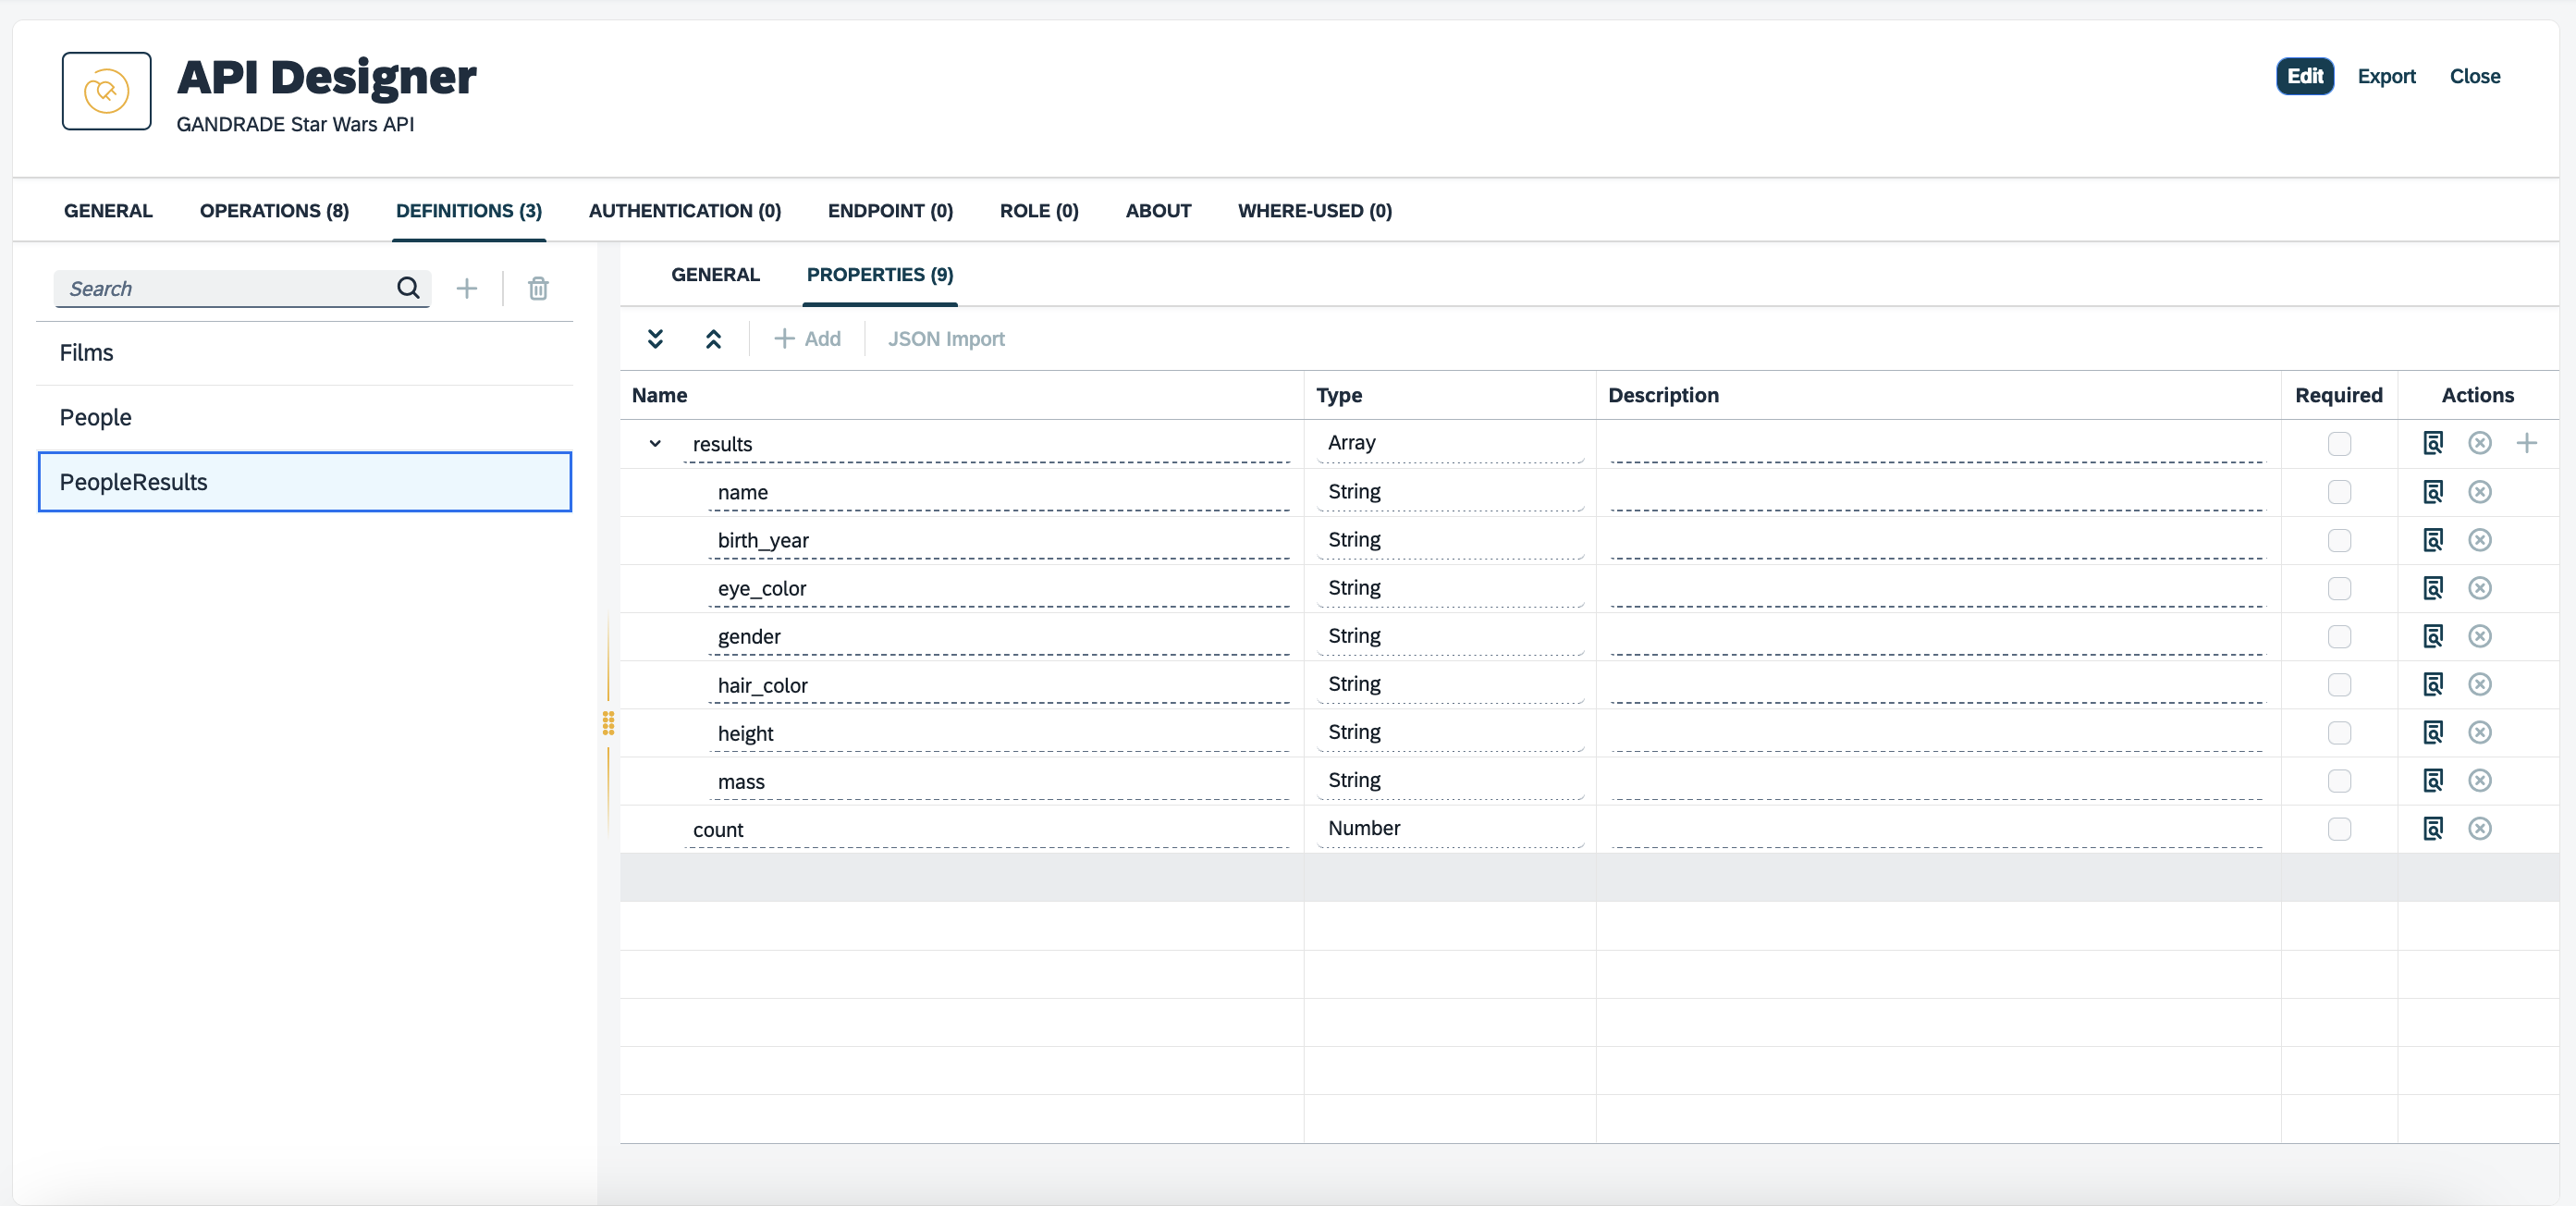2576x1206 pixels.
Task: Click the remove icon on the mass row
Action: [2479, 780]
